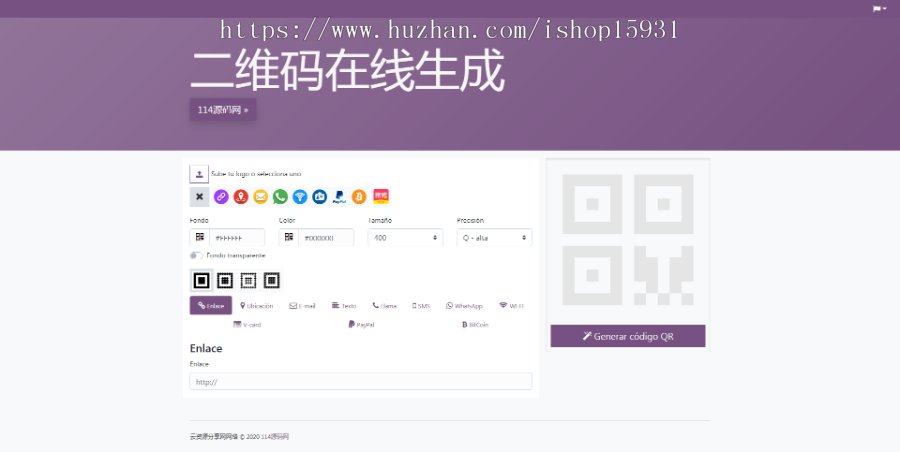Choose the dark blue contact card logo
This screenshot has height=452, width=900.
pyautogui.click(x=320, y=197)
